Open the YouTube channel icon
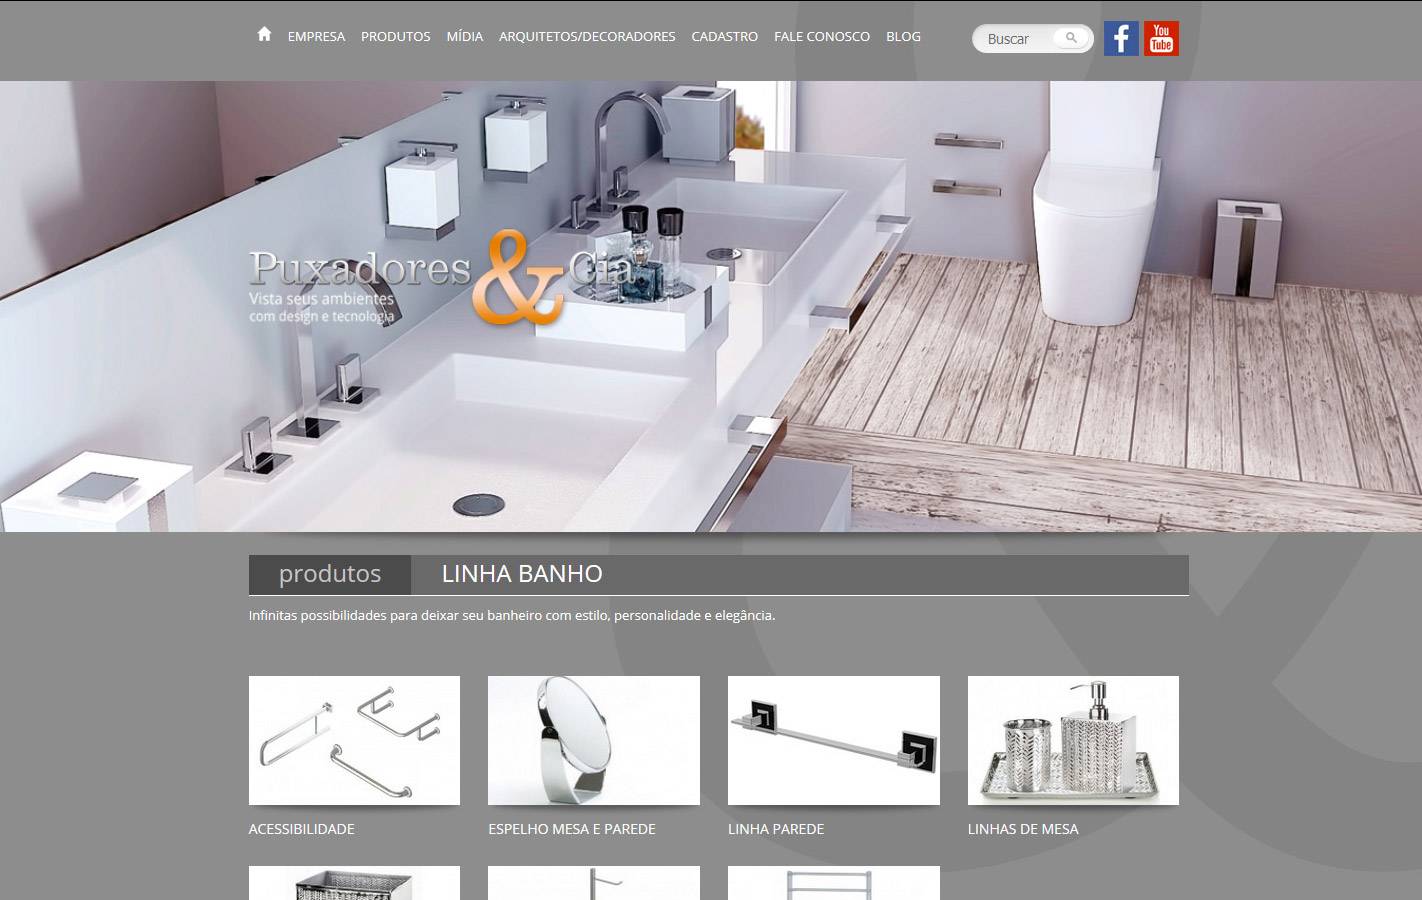Image resolution: width=1422 pixels, height=900 pixels. pyautogui.click(x=1161, y=39)
